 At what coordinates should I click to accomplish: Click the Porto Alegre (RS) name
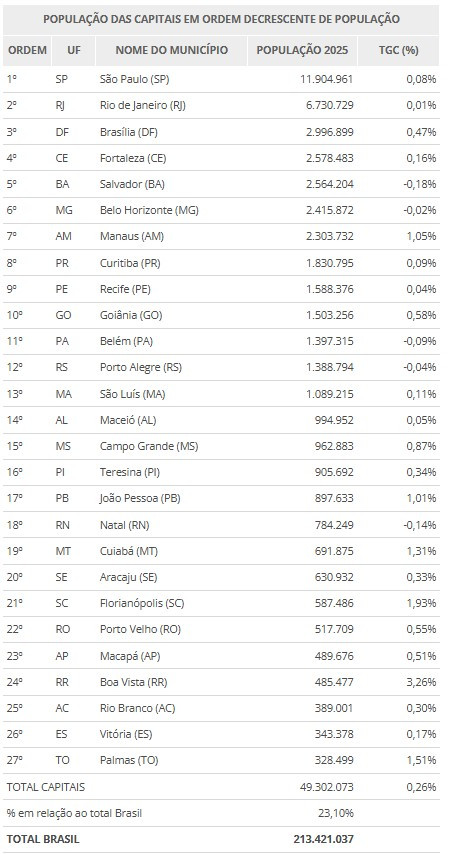pyautogui.click(x=141, y=367)
